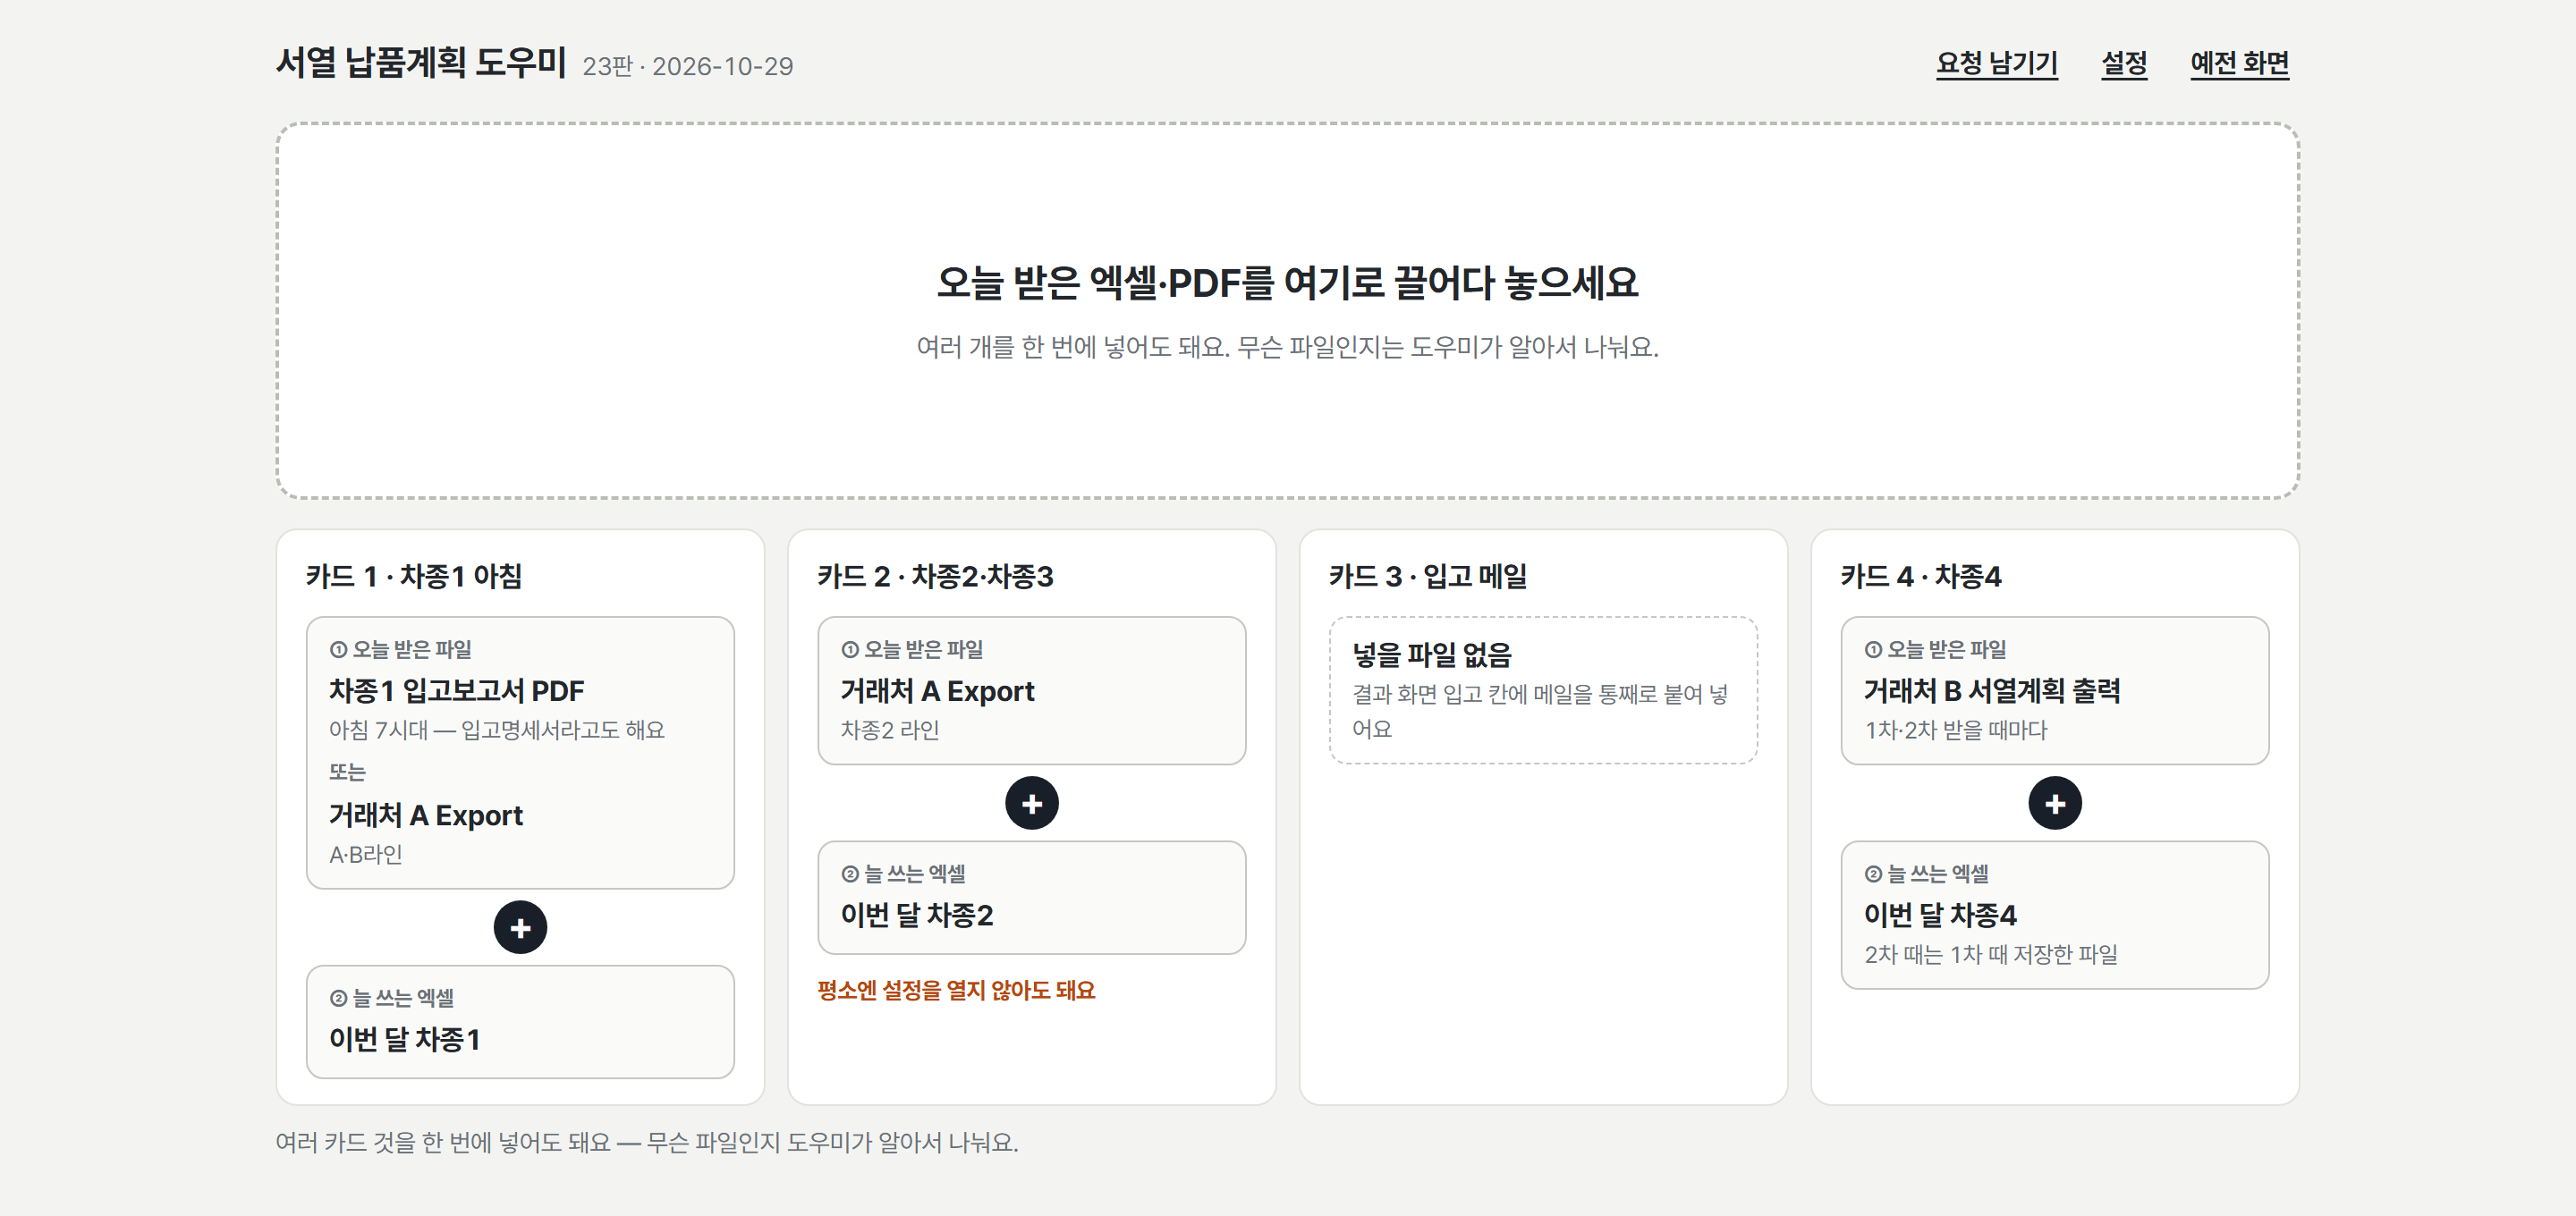Click the plus icon in 카드 4
Screen dimensions: 2576x1216
click(x=2055, y=803)
